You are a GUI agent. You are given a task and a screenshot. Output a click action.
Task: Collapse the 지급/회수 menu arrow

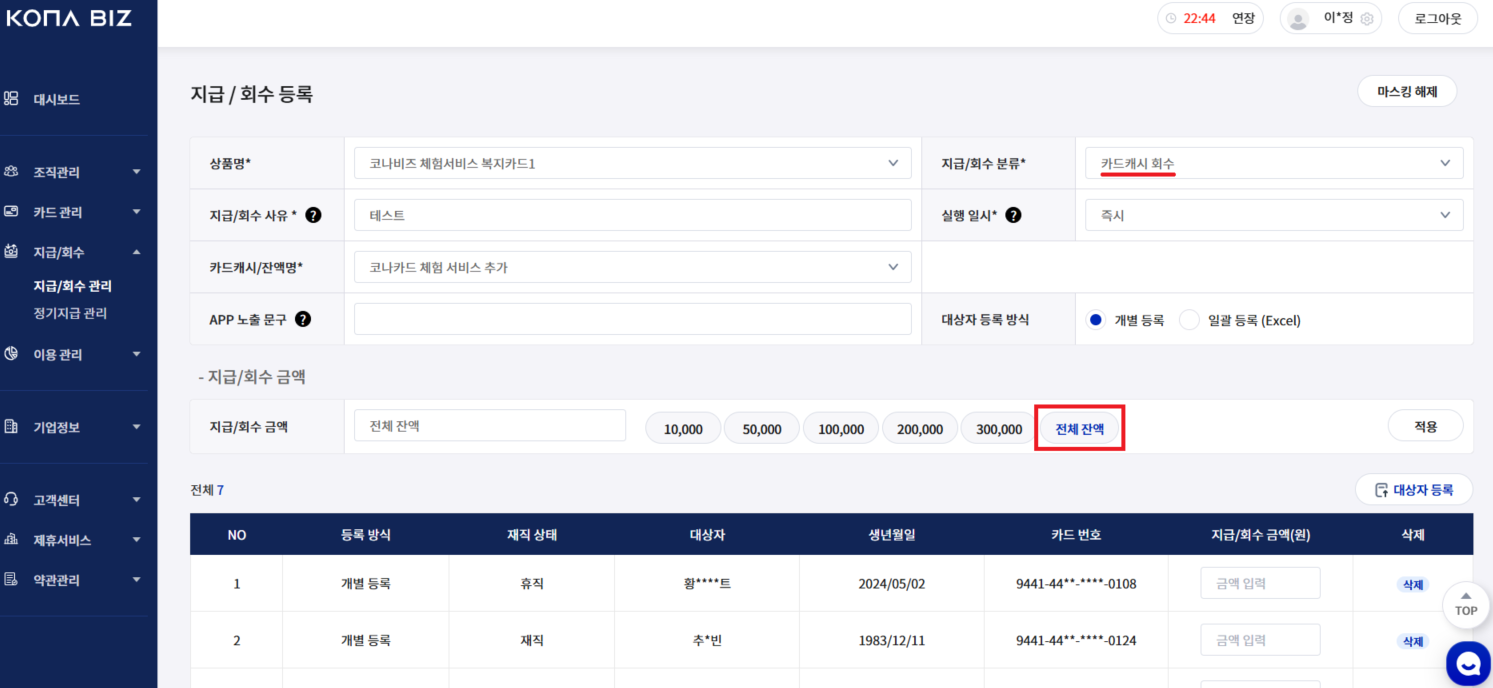coord(137,252)
